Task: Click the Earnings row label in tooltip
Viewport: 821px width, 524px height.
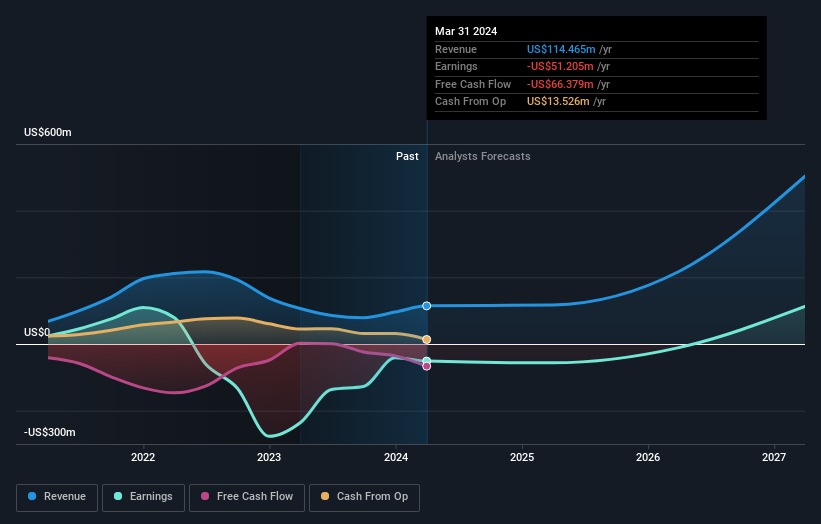Action: pyautogui.click(x=456, y=66)
